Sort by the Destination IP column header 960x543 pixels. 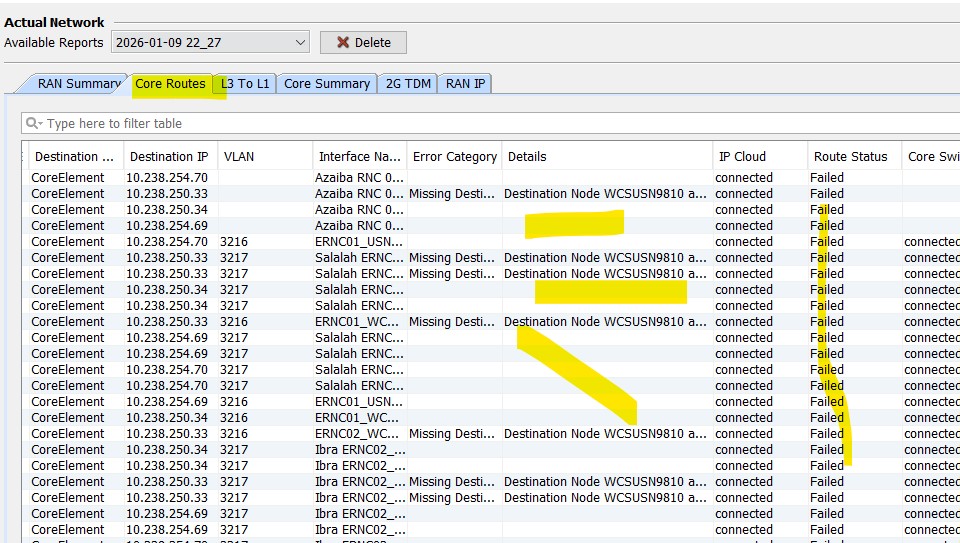click(x=169, y=157)
